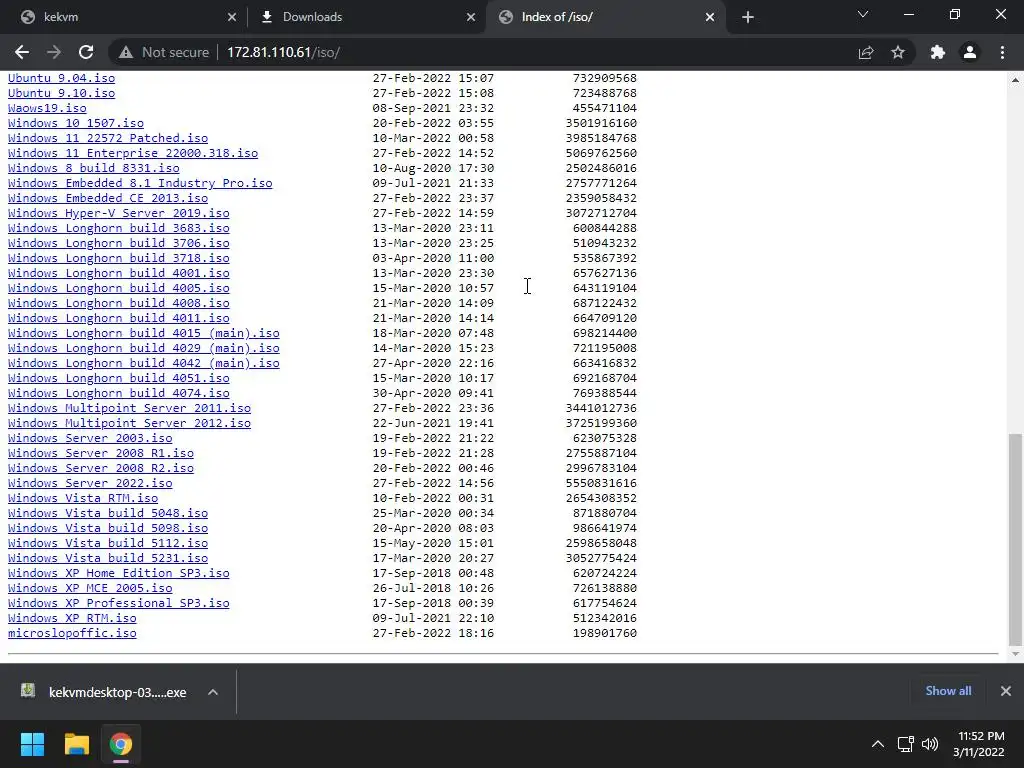Screen dimensions: 1024x768
Task: Download Windows XP Professional SP3.iso
Action: 118,603
